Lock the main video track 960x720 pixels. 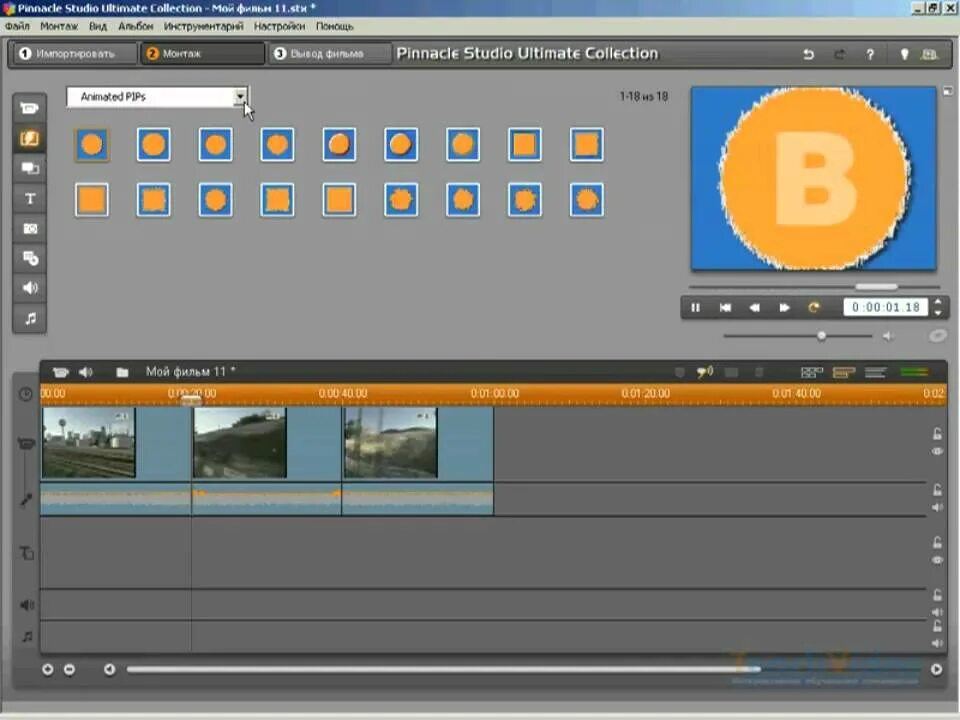pos(937,434)
